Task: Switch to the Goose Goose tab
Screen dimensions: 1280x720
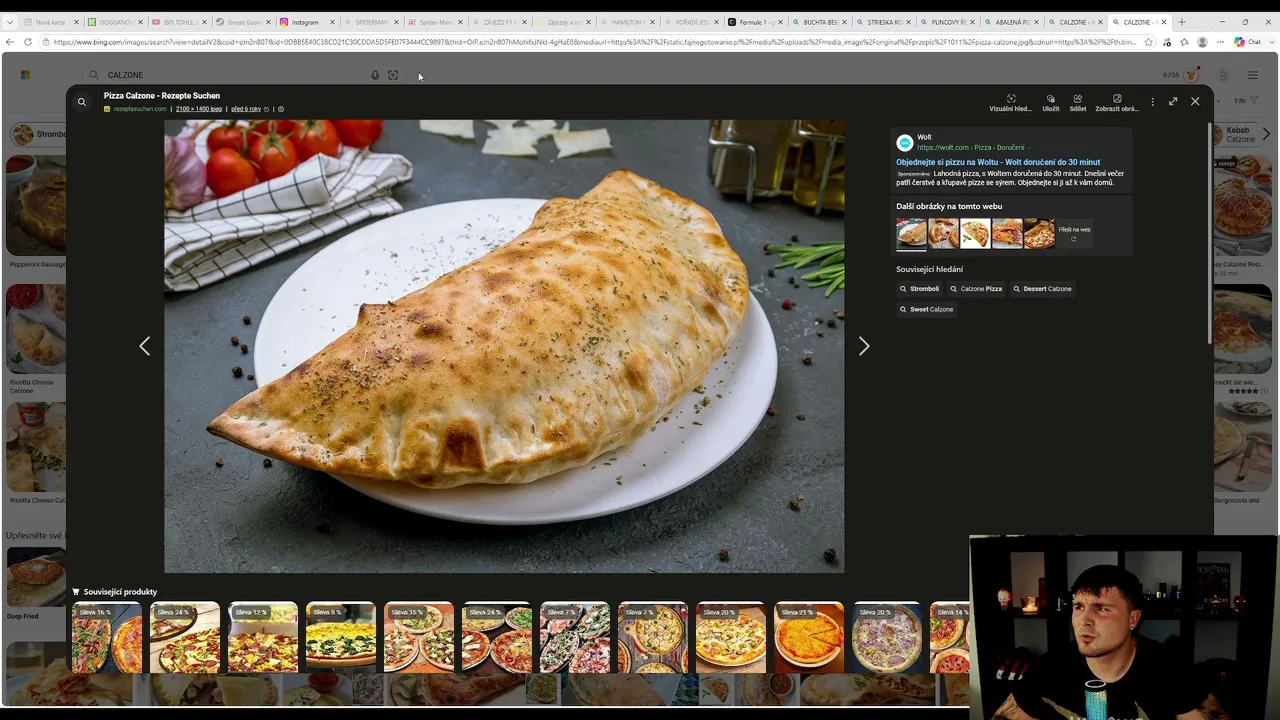Action: coord(242,22)
